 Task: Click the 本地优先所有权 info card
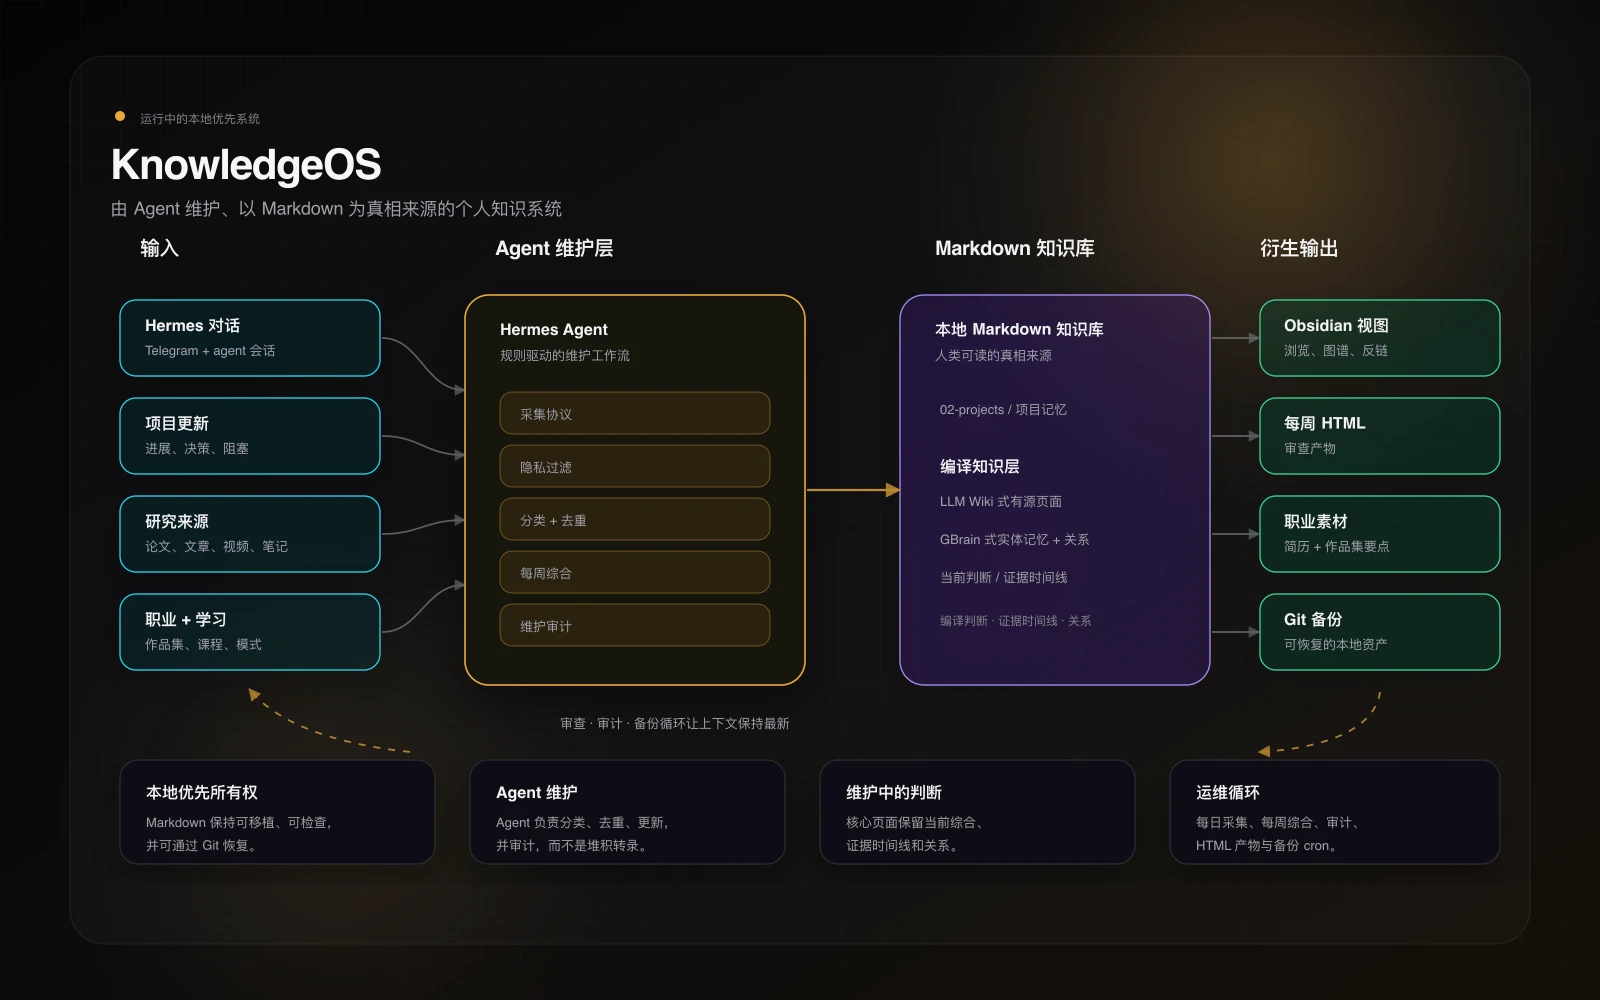pos(277,812)
